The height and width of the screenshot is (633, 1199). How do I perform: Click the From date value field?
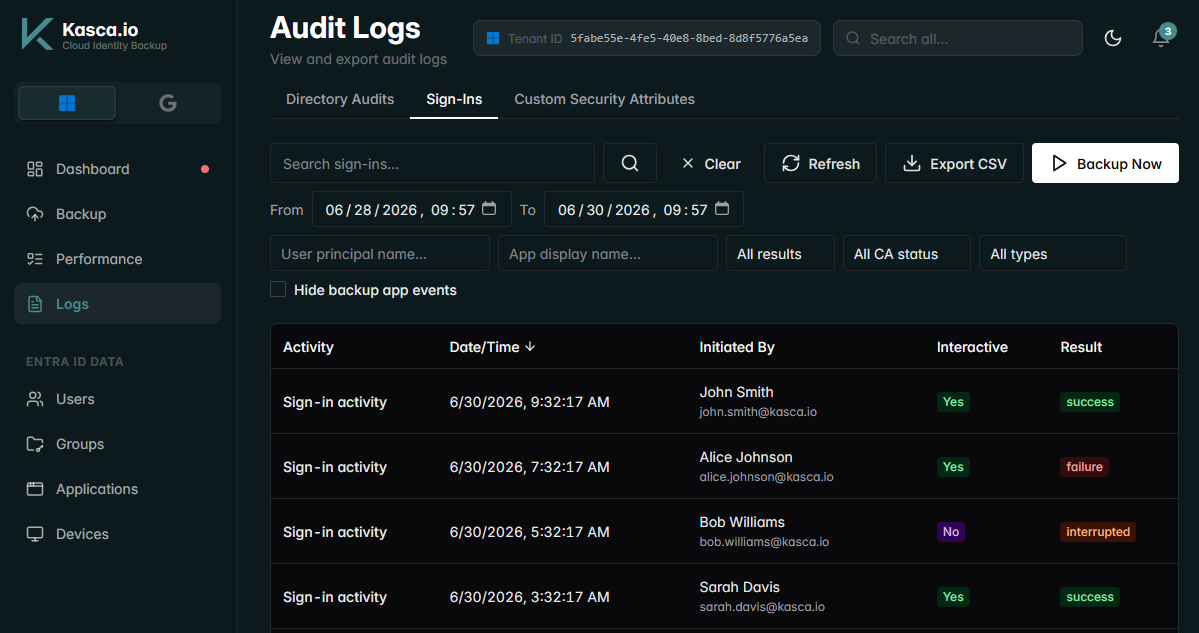click(411, 209)
